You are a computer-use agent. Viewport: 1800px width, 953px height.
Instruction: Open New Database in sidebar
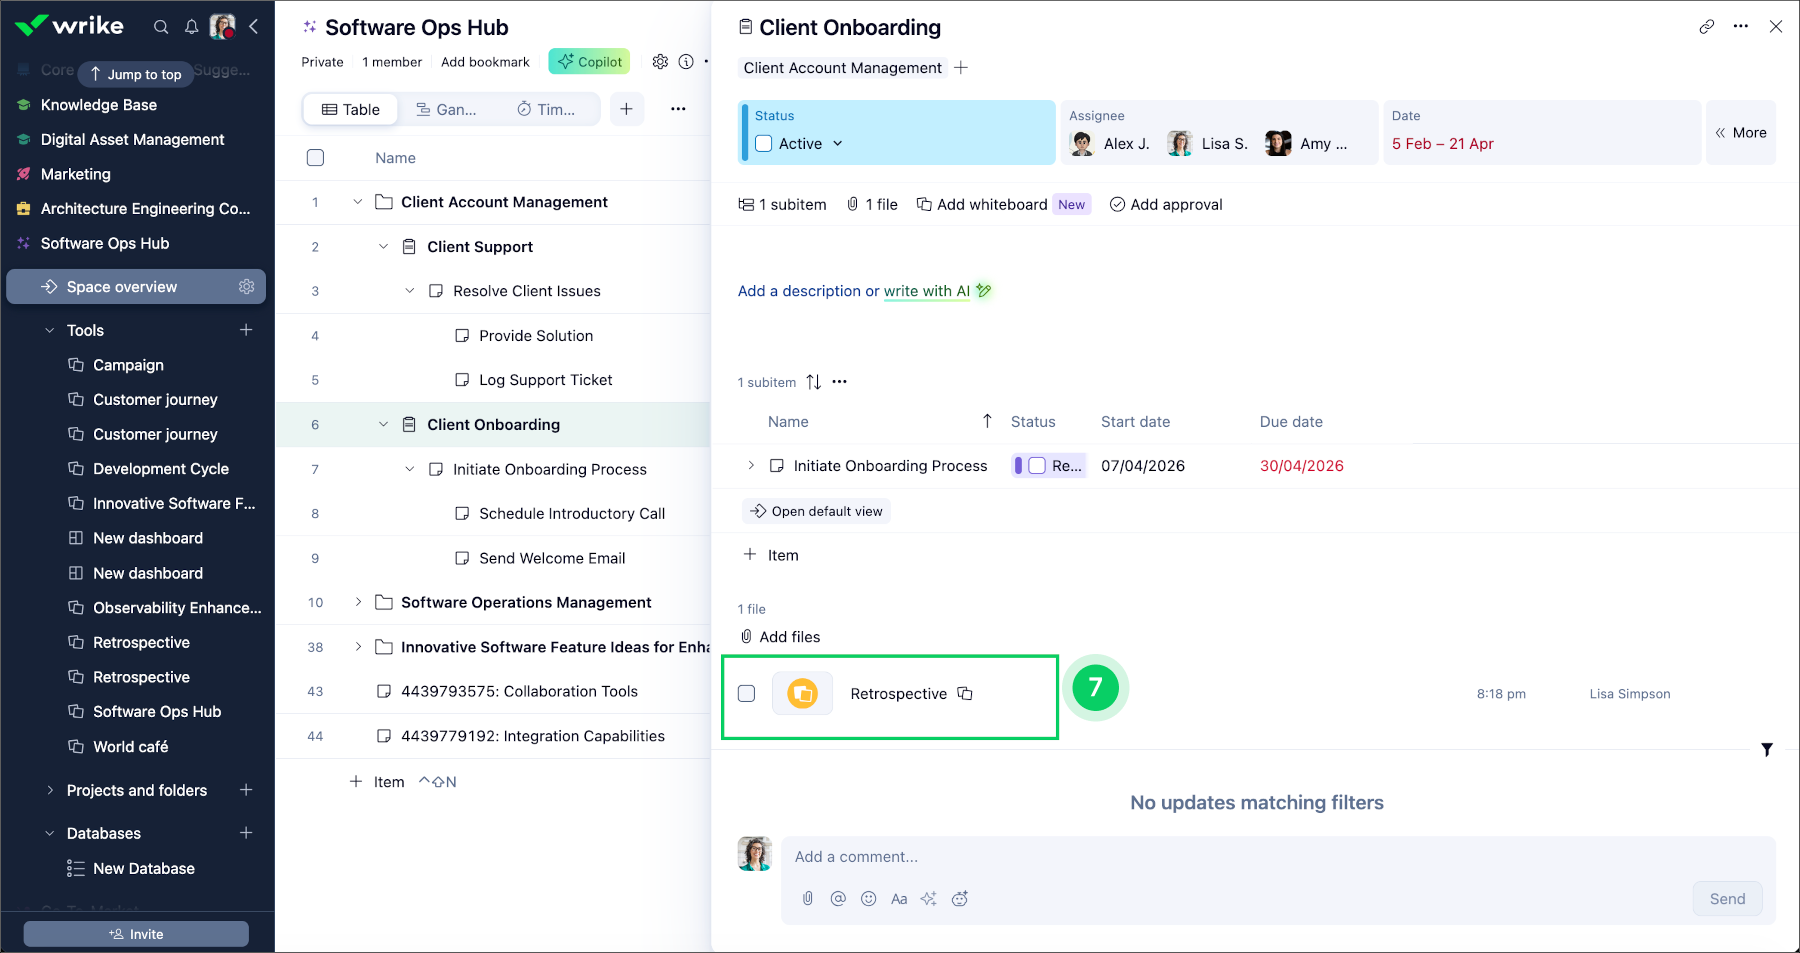[x=144, y=869]
